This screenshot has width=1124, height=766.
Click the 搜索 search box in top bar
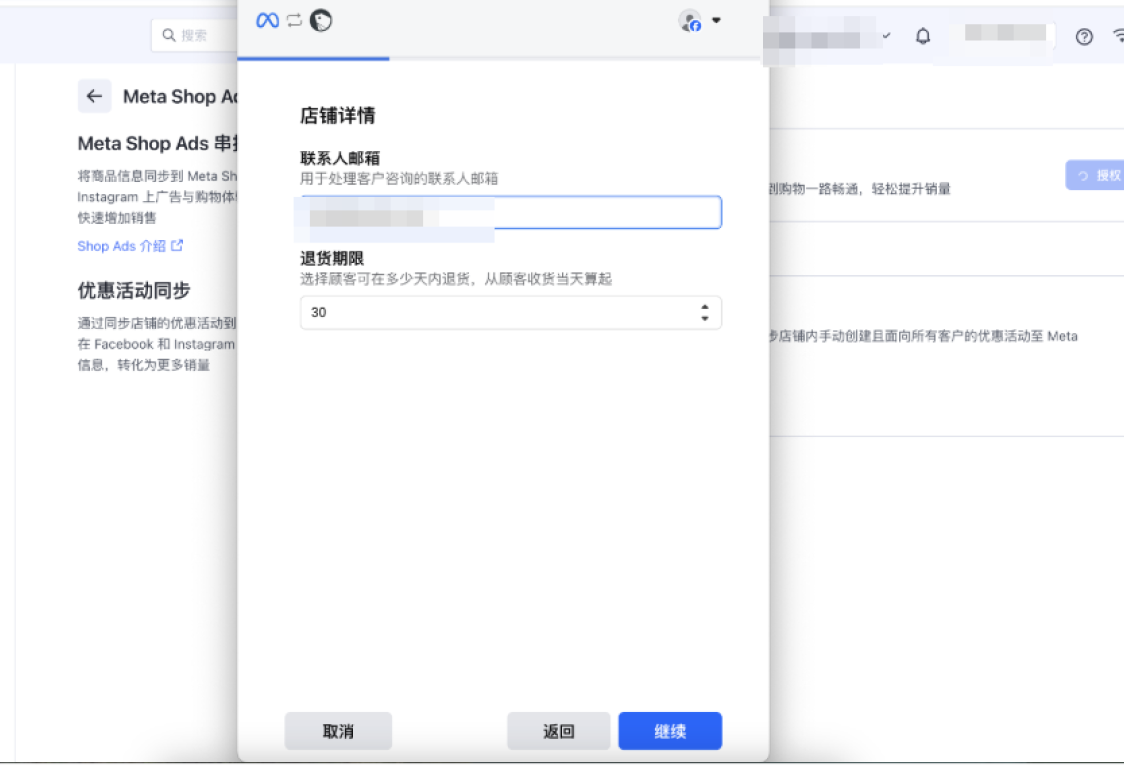pos(194,35)
